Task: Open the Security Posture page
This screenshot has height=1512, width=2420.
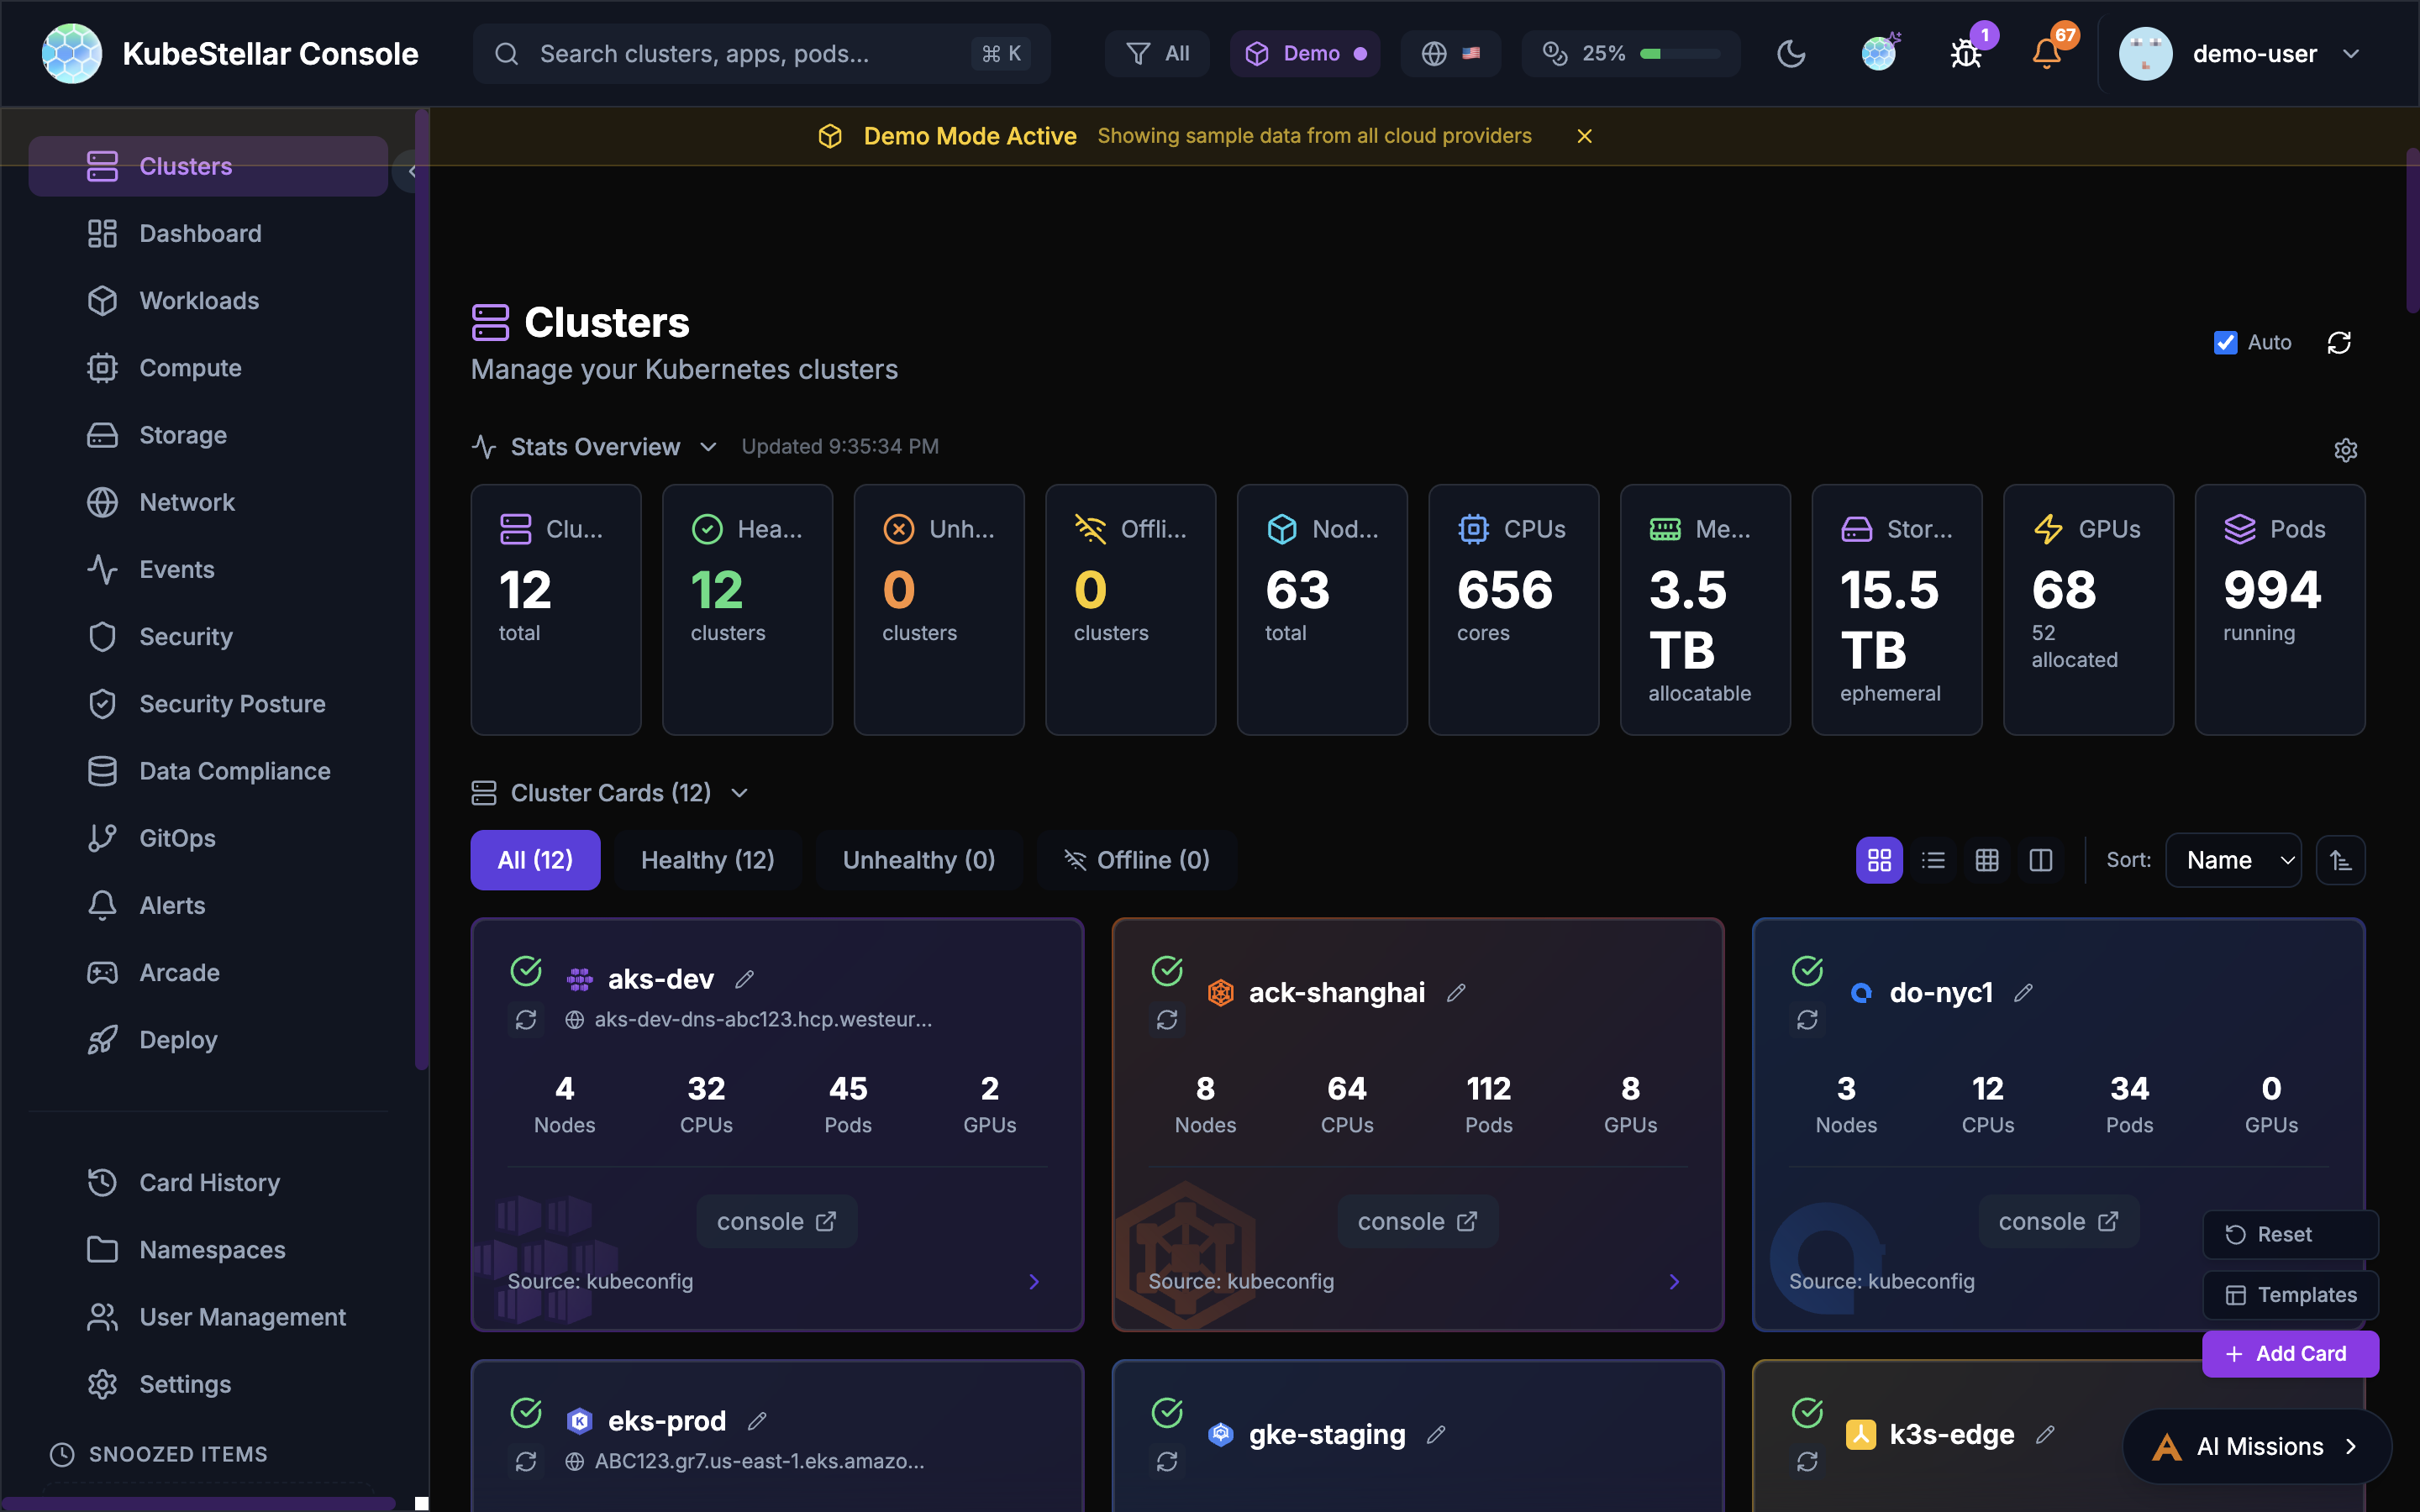Action: [231, 703]
